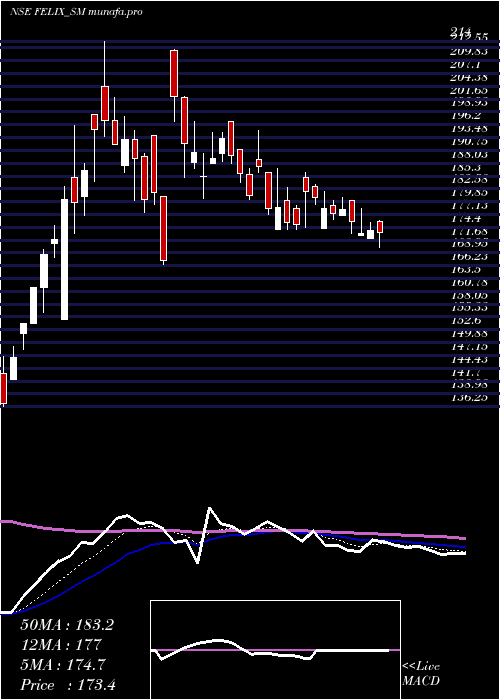
Task: Click the 179.85 price axis label
Action: point(468,193)
